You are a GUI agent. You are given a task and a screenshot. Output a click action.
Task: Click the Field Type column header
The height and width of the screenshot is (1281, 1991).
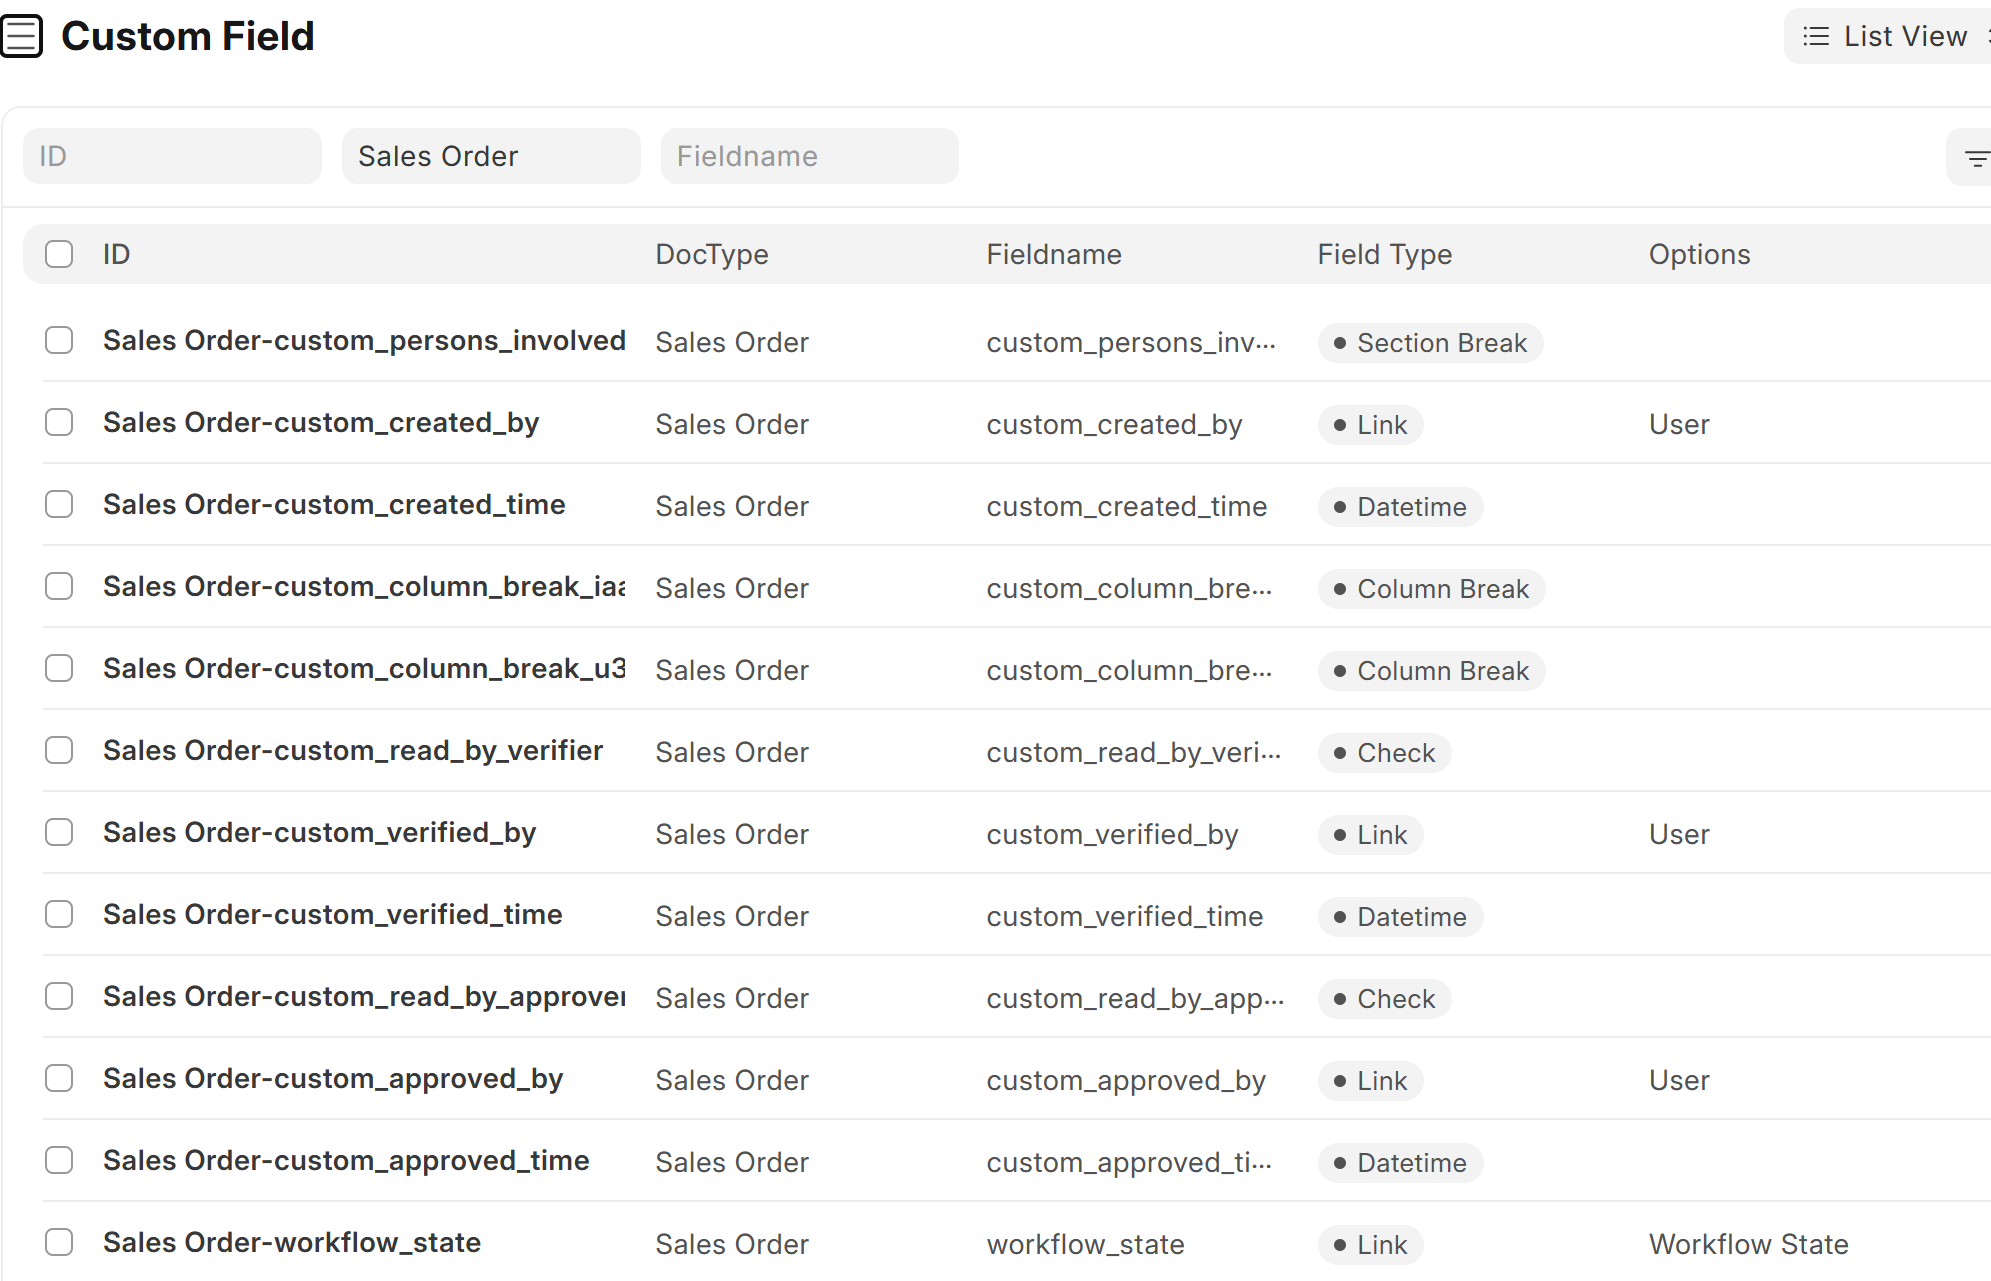pos(1384,254)
